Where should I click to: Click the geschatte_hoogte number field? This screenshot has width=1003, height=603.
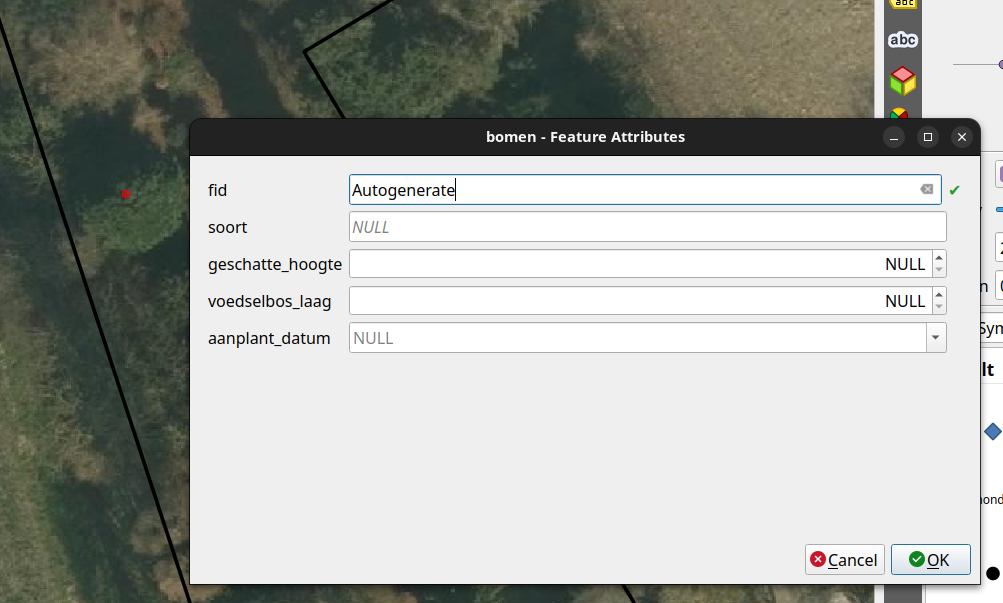click(638, 264)
